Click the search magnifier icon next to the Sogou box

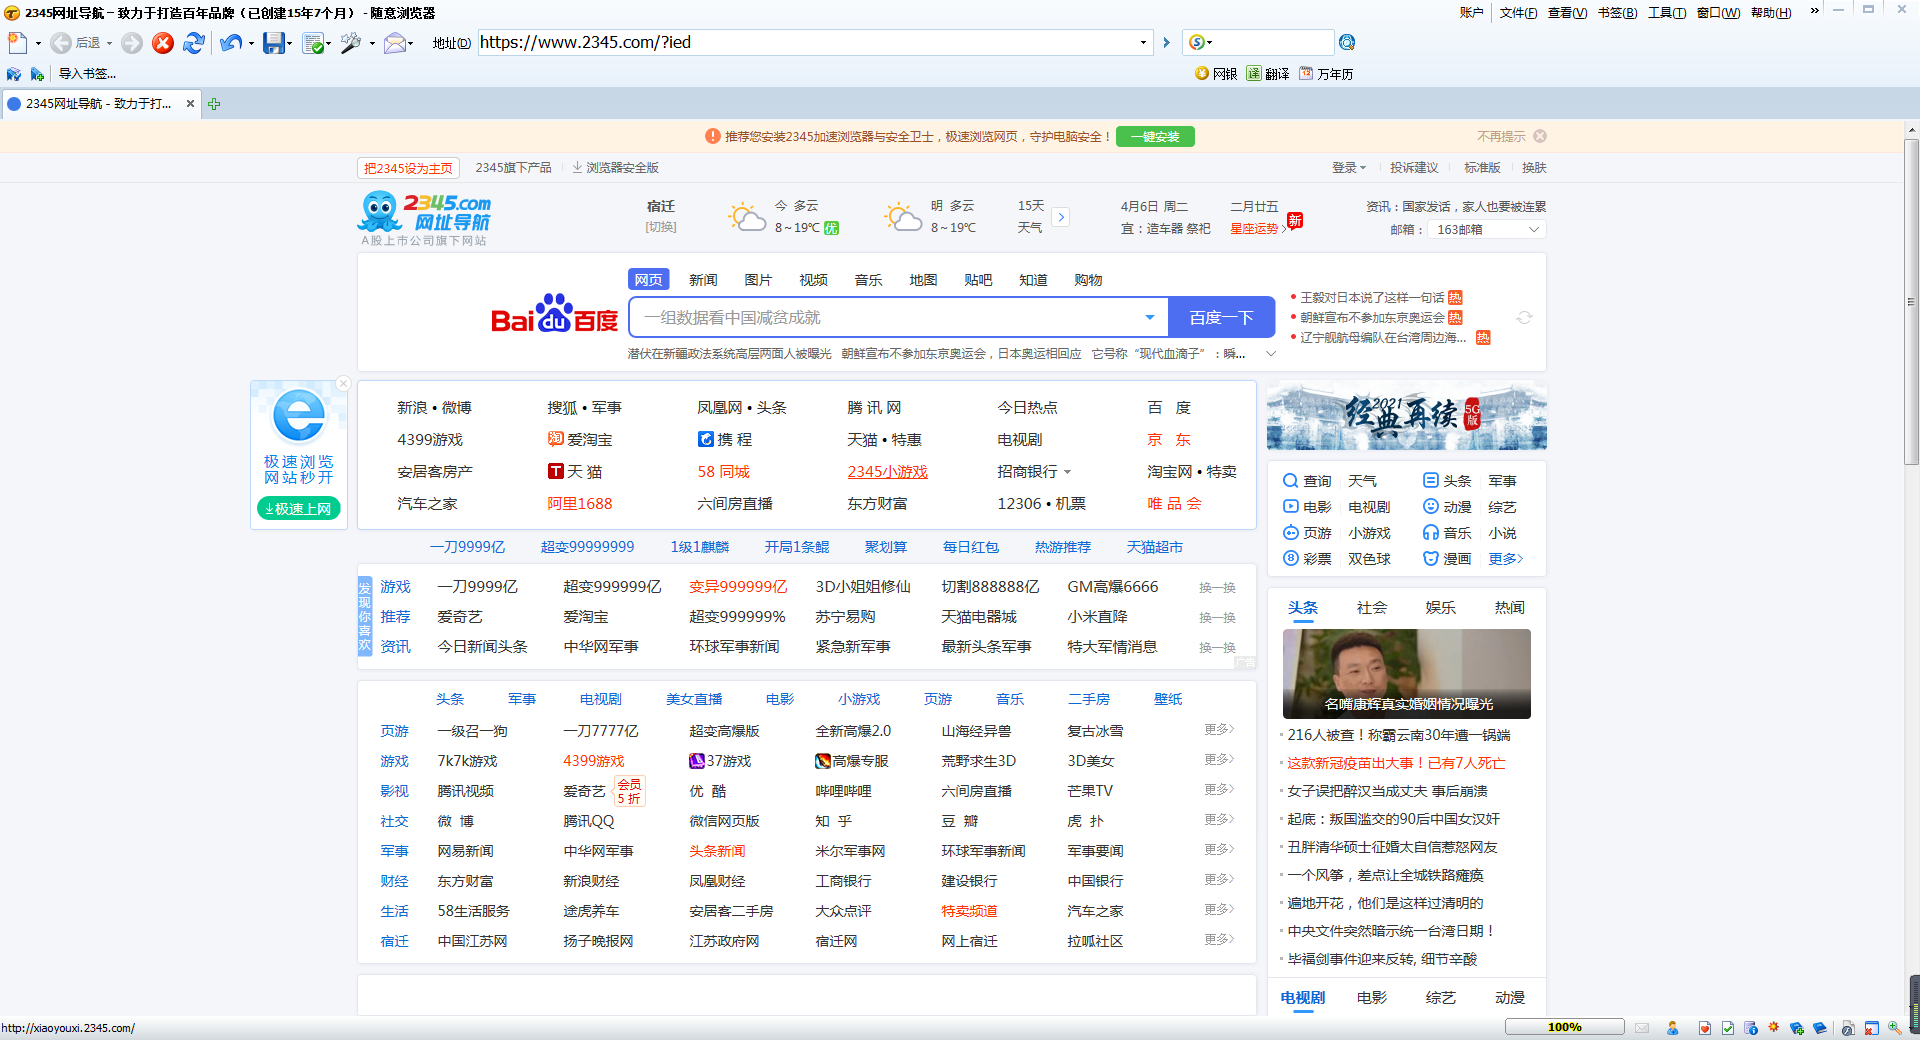point(1347,42)
